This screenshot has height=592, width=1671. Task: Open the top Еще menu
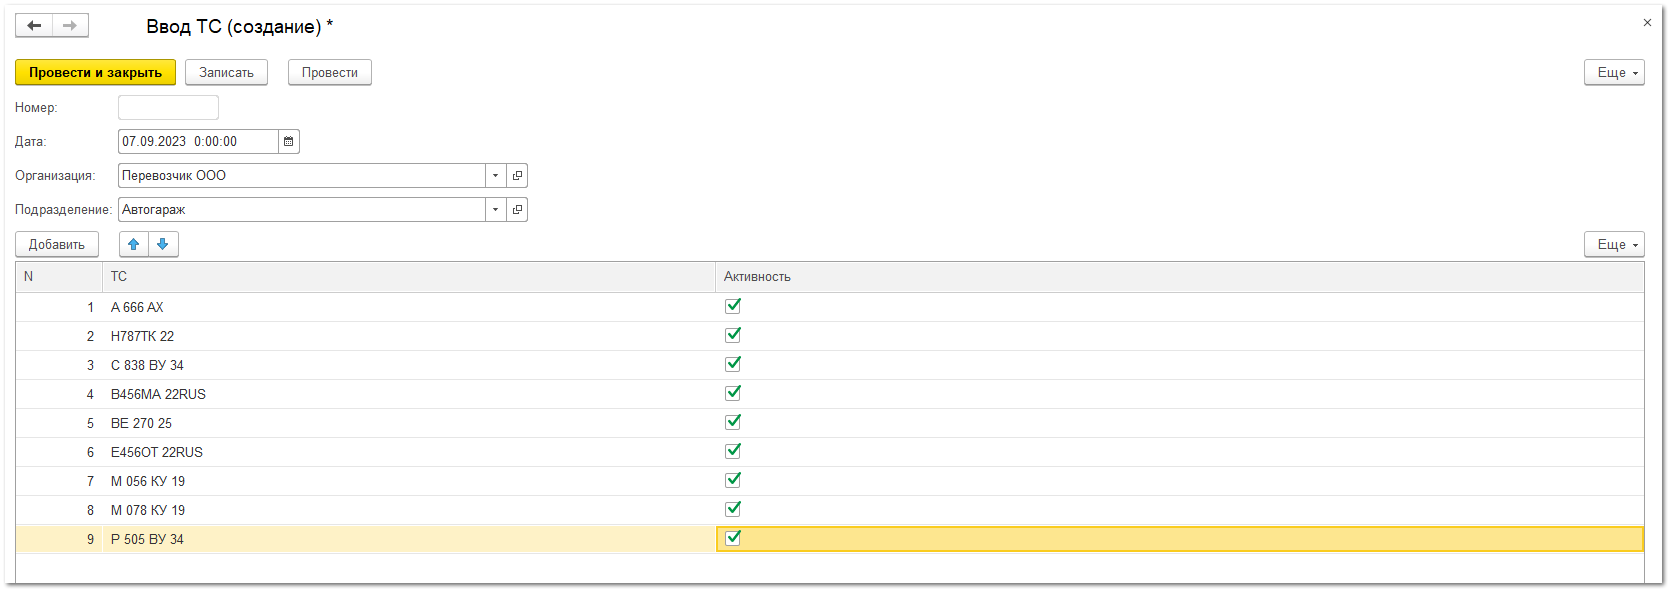point(1613,73)
